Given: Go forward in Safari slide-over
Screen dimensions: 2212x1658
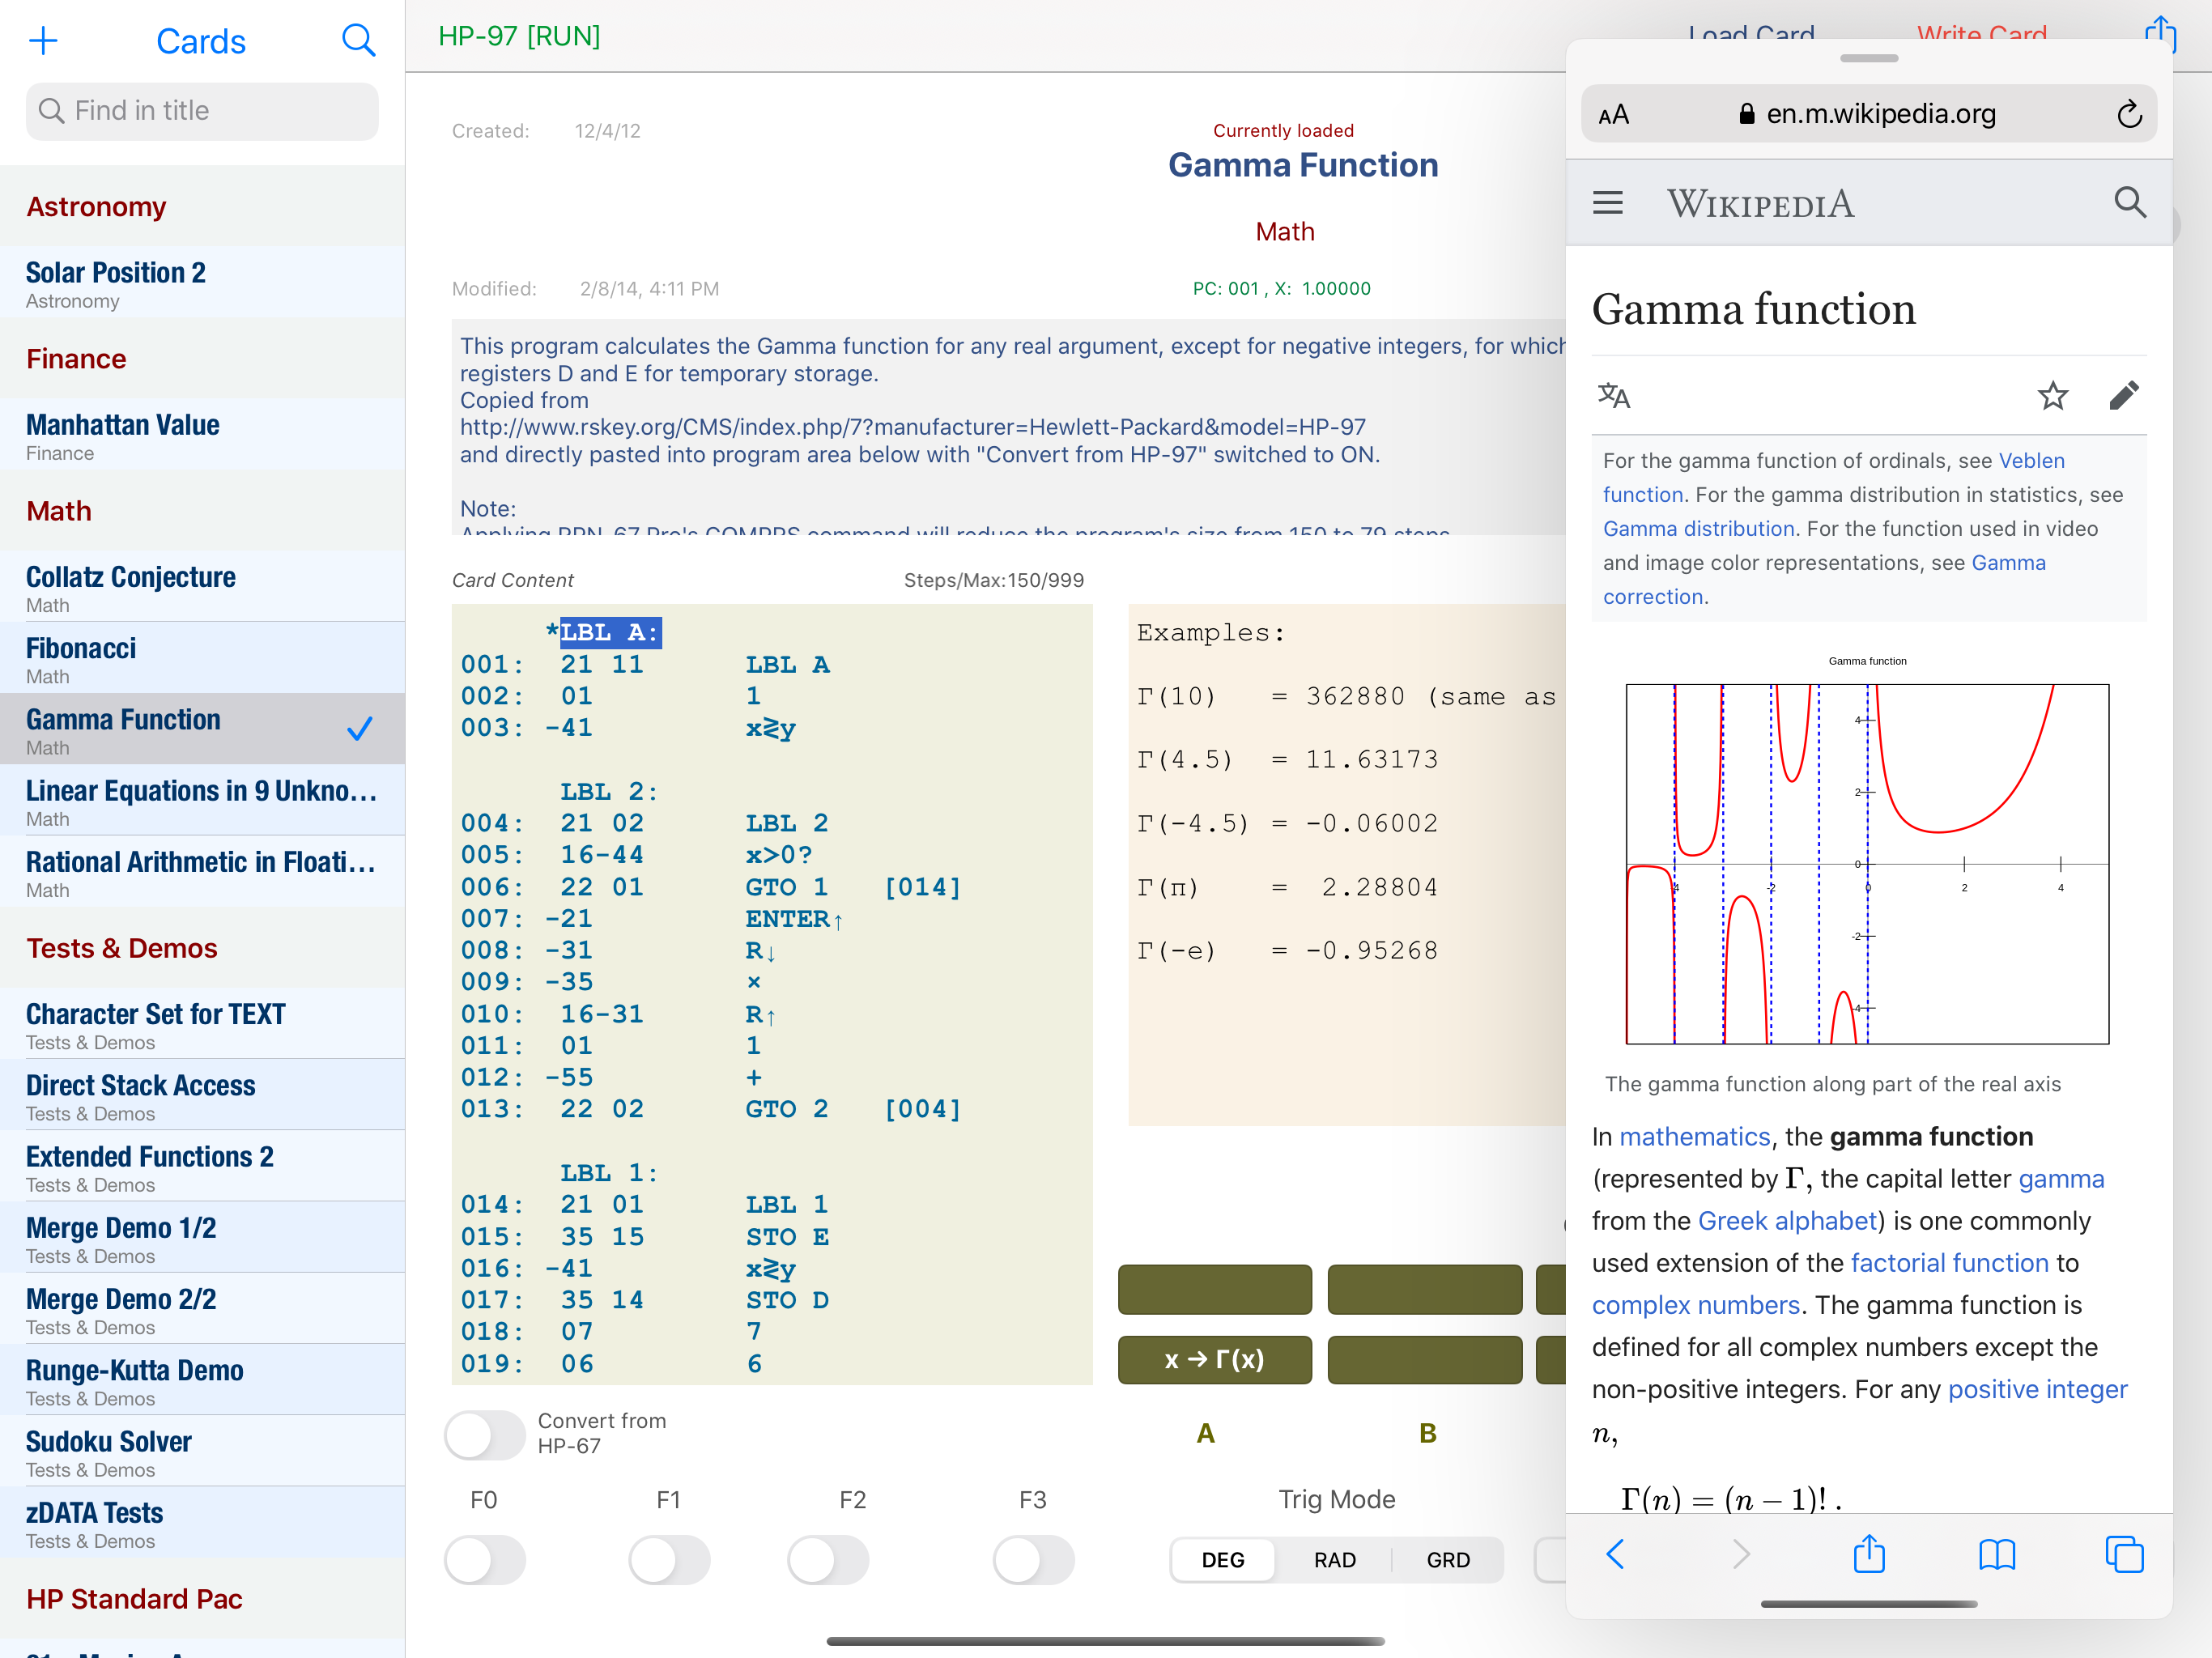Looking at the screenshot, I should [1741, 1554].
